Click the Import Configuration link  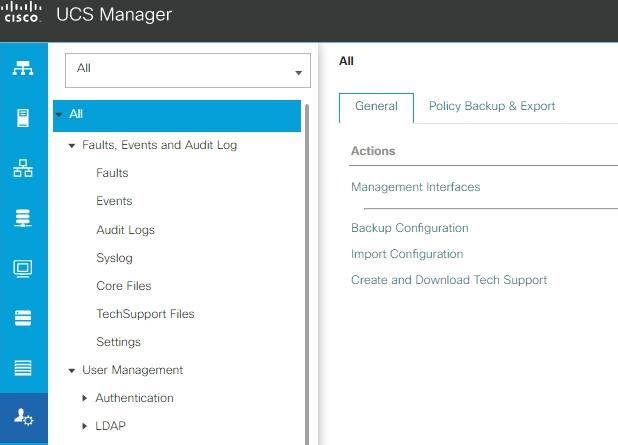pos(407,254)
